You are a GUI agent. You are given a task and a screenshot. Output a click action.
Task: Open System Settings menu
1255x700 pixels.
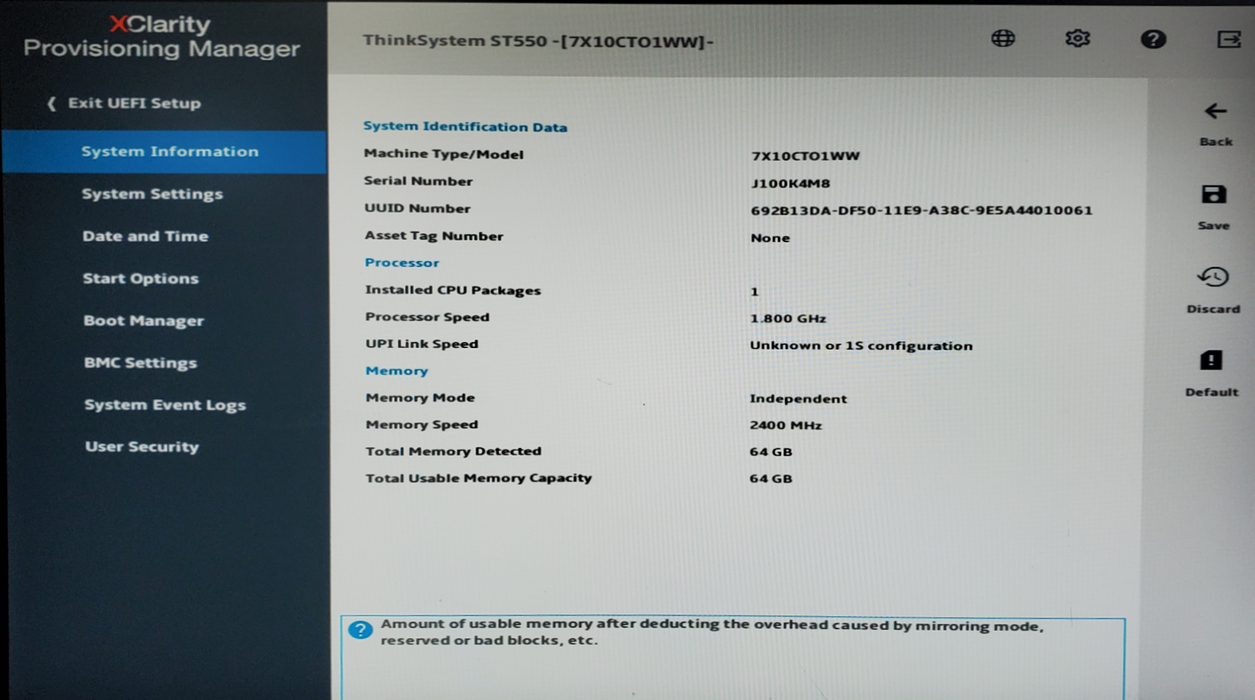152,194
